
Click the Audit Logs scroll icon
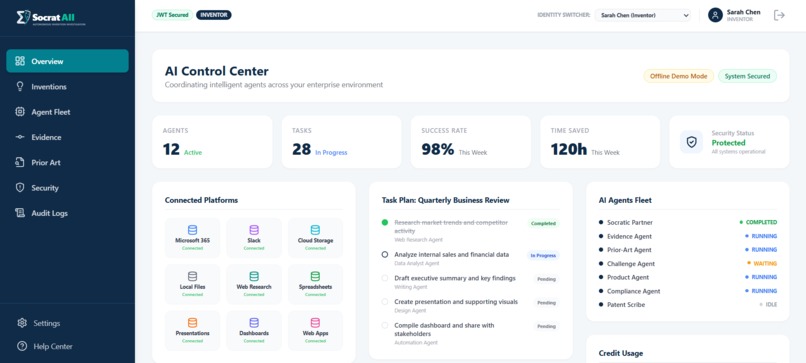[20, 213]
